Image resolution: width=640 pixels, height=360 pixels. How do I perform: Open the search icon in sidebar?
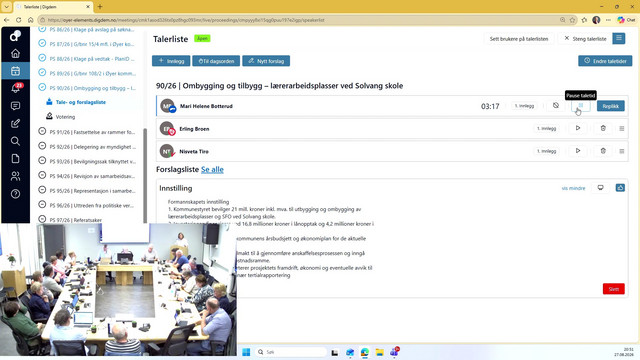pos(15,141)
